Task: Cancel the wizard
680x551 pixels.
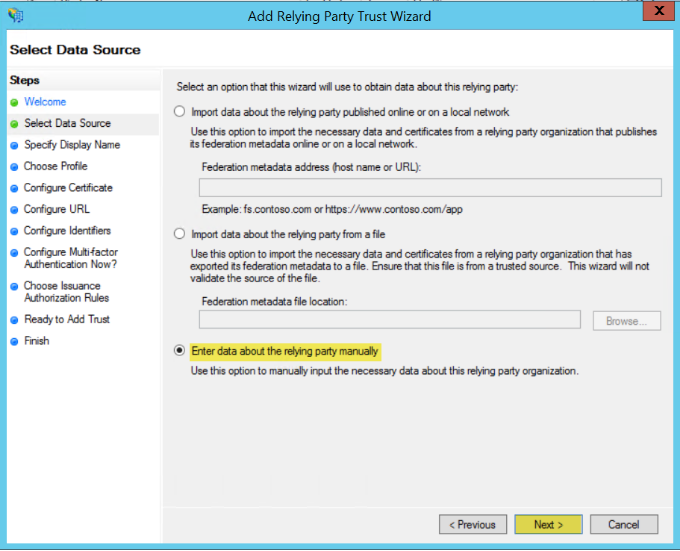Action: pos(623,524)
